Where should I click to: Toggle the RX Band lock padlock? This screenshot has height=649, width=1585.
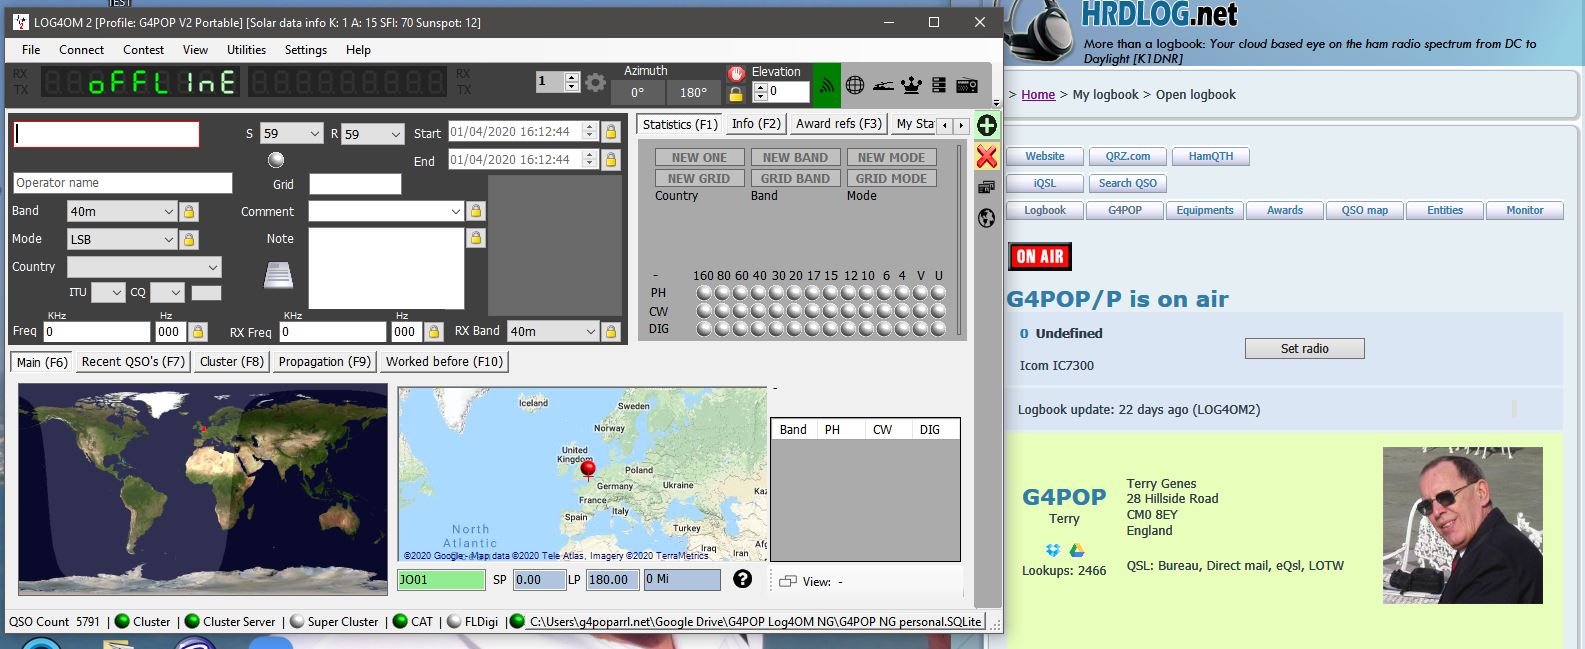[x=610, y=331]
